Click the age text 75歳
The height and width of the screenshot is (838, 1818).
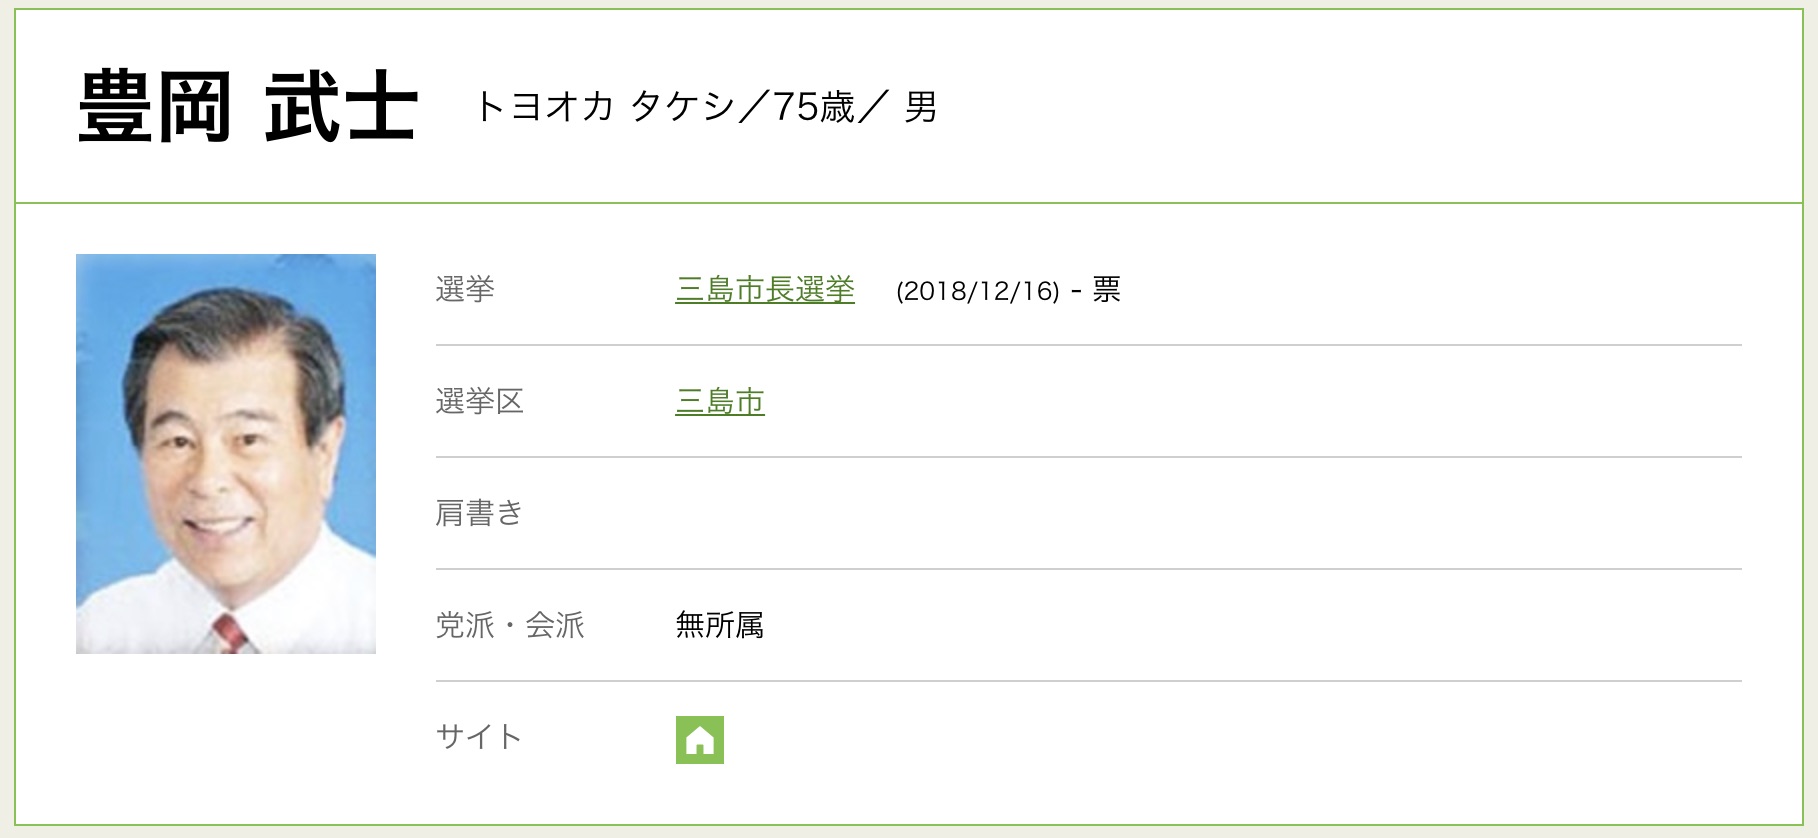tap(814, 107)
